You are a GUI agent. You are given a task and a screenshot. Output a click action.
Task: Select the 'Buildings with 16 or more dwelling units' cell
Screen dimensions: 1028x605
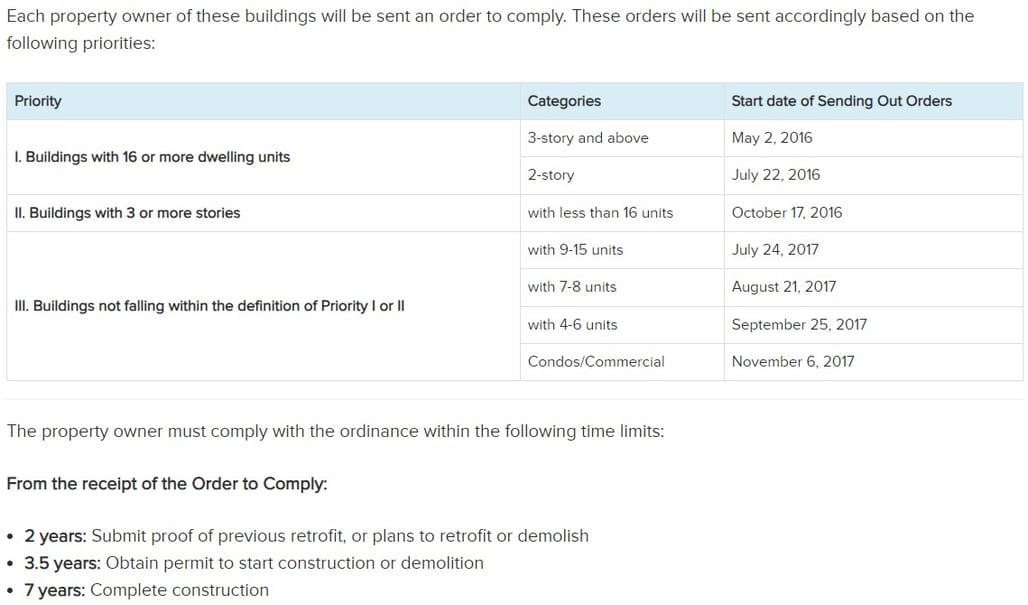[263, 157]
